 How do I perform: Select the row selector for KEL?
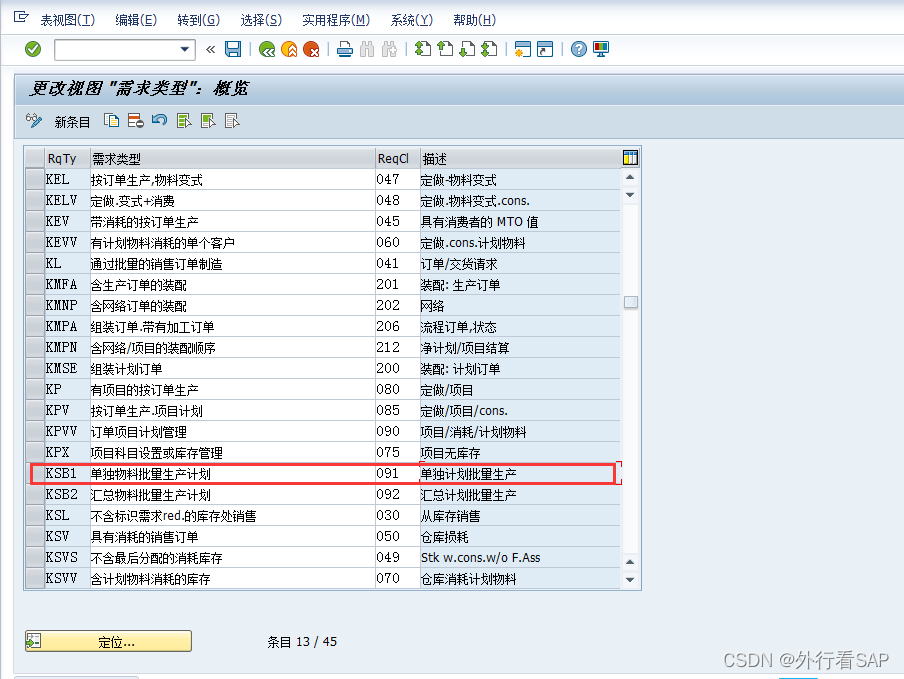tap(35, 179)
